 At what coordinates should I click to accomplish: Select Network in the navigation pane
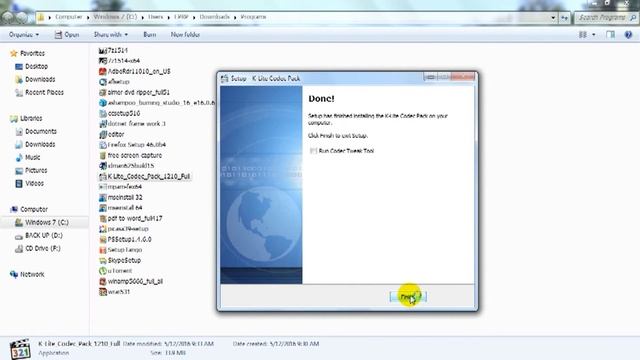(32, 274)
